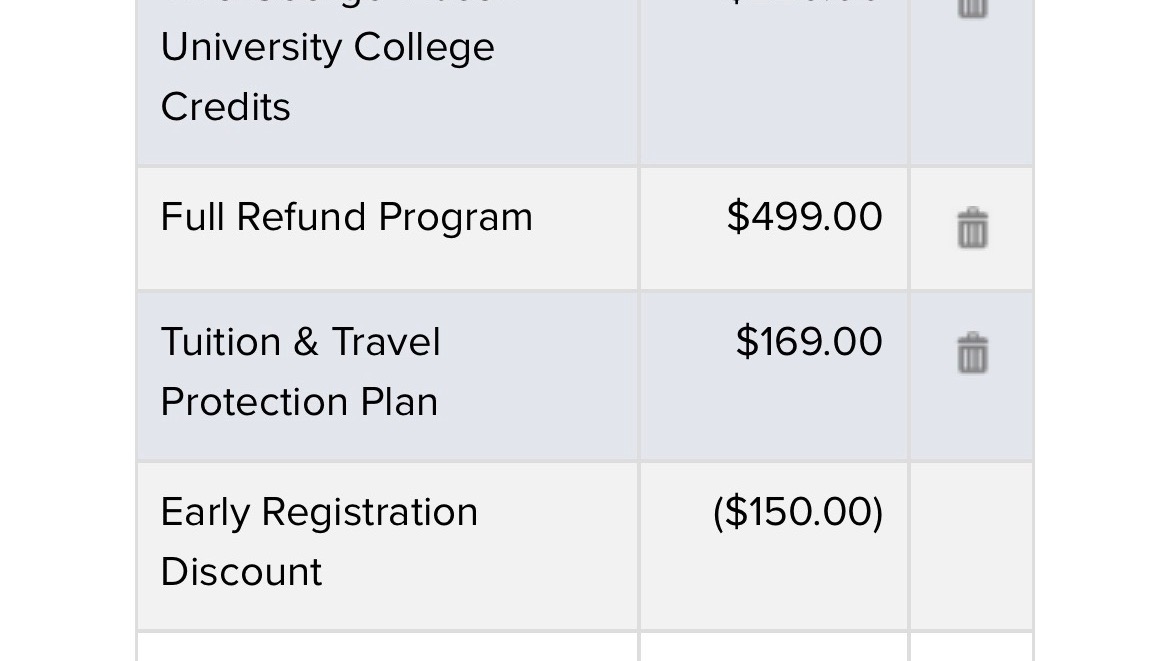The image size is (1170, 661).
Task: Remove Tuition & Travel Protection Plan via trash
Action: pos(972,353)
